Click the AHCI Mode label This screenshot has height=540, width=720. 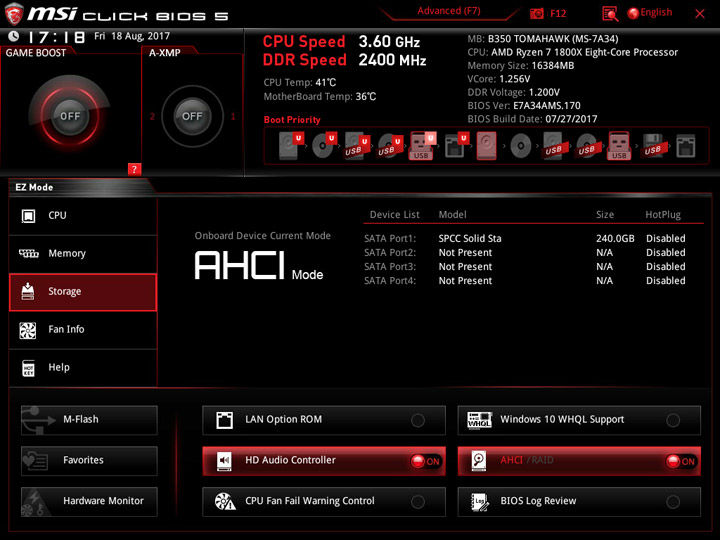click(259, 266)
